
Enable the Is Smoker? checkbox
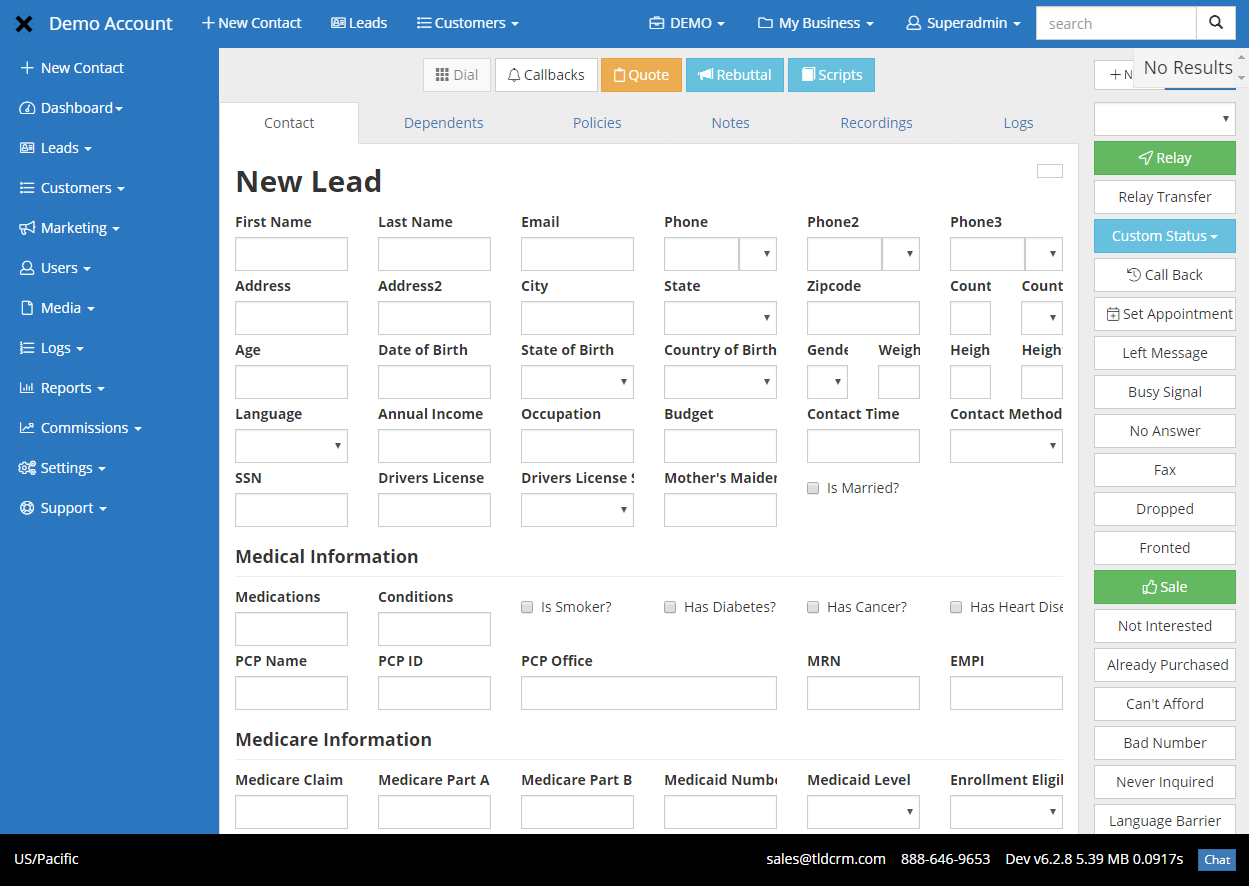[527, 606]
